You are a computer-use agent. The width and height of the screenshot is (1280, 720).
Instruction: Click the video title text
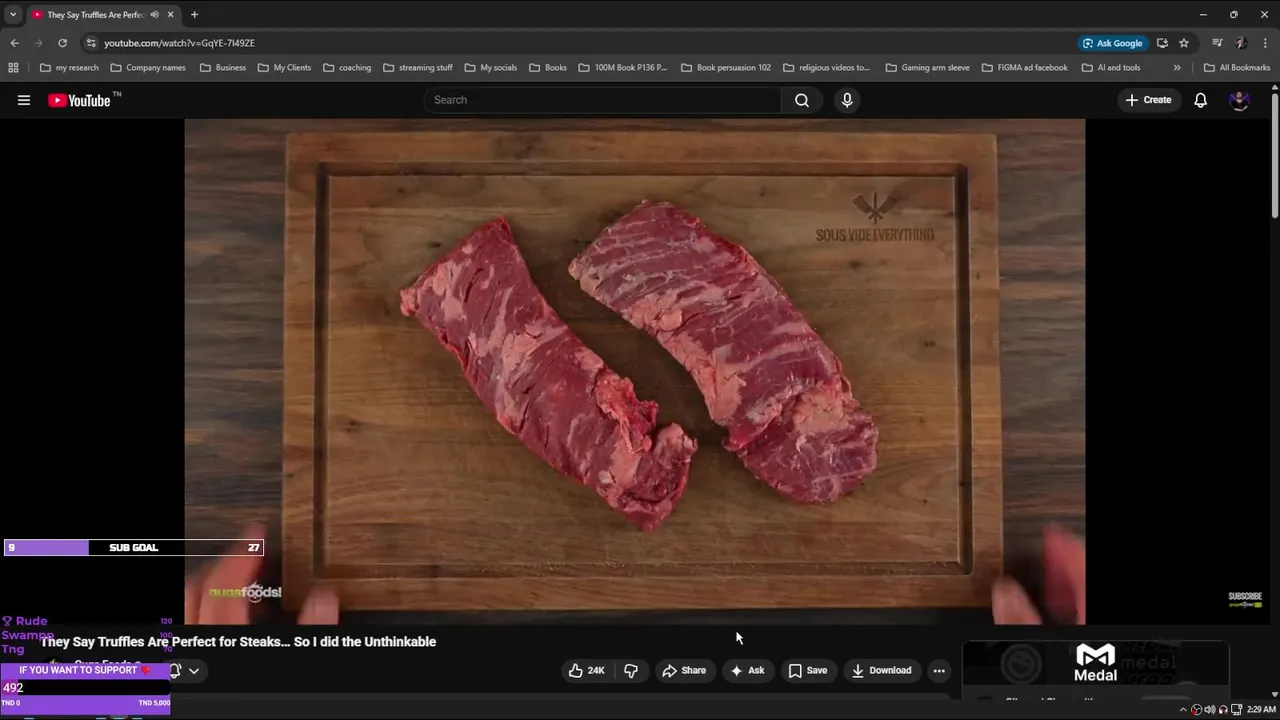click(x=238, y=642)
